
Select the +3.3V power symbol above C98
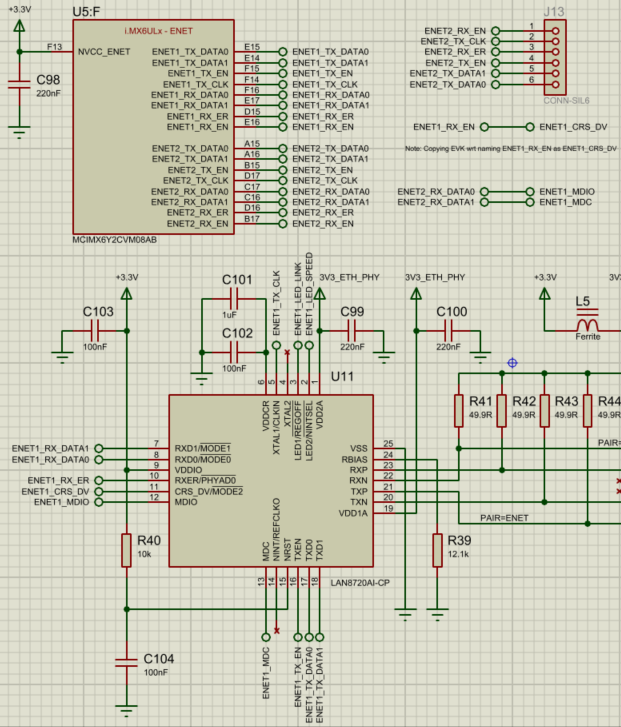19,26
